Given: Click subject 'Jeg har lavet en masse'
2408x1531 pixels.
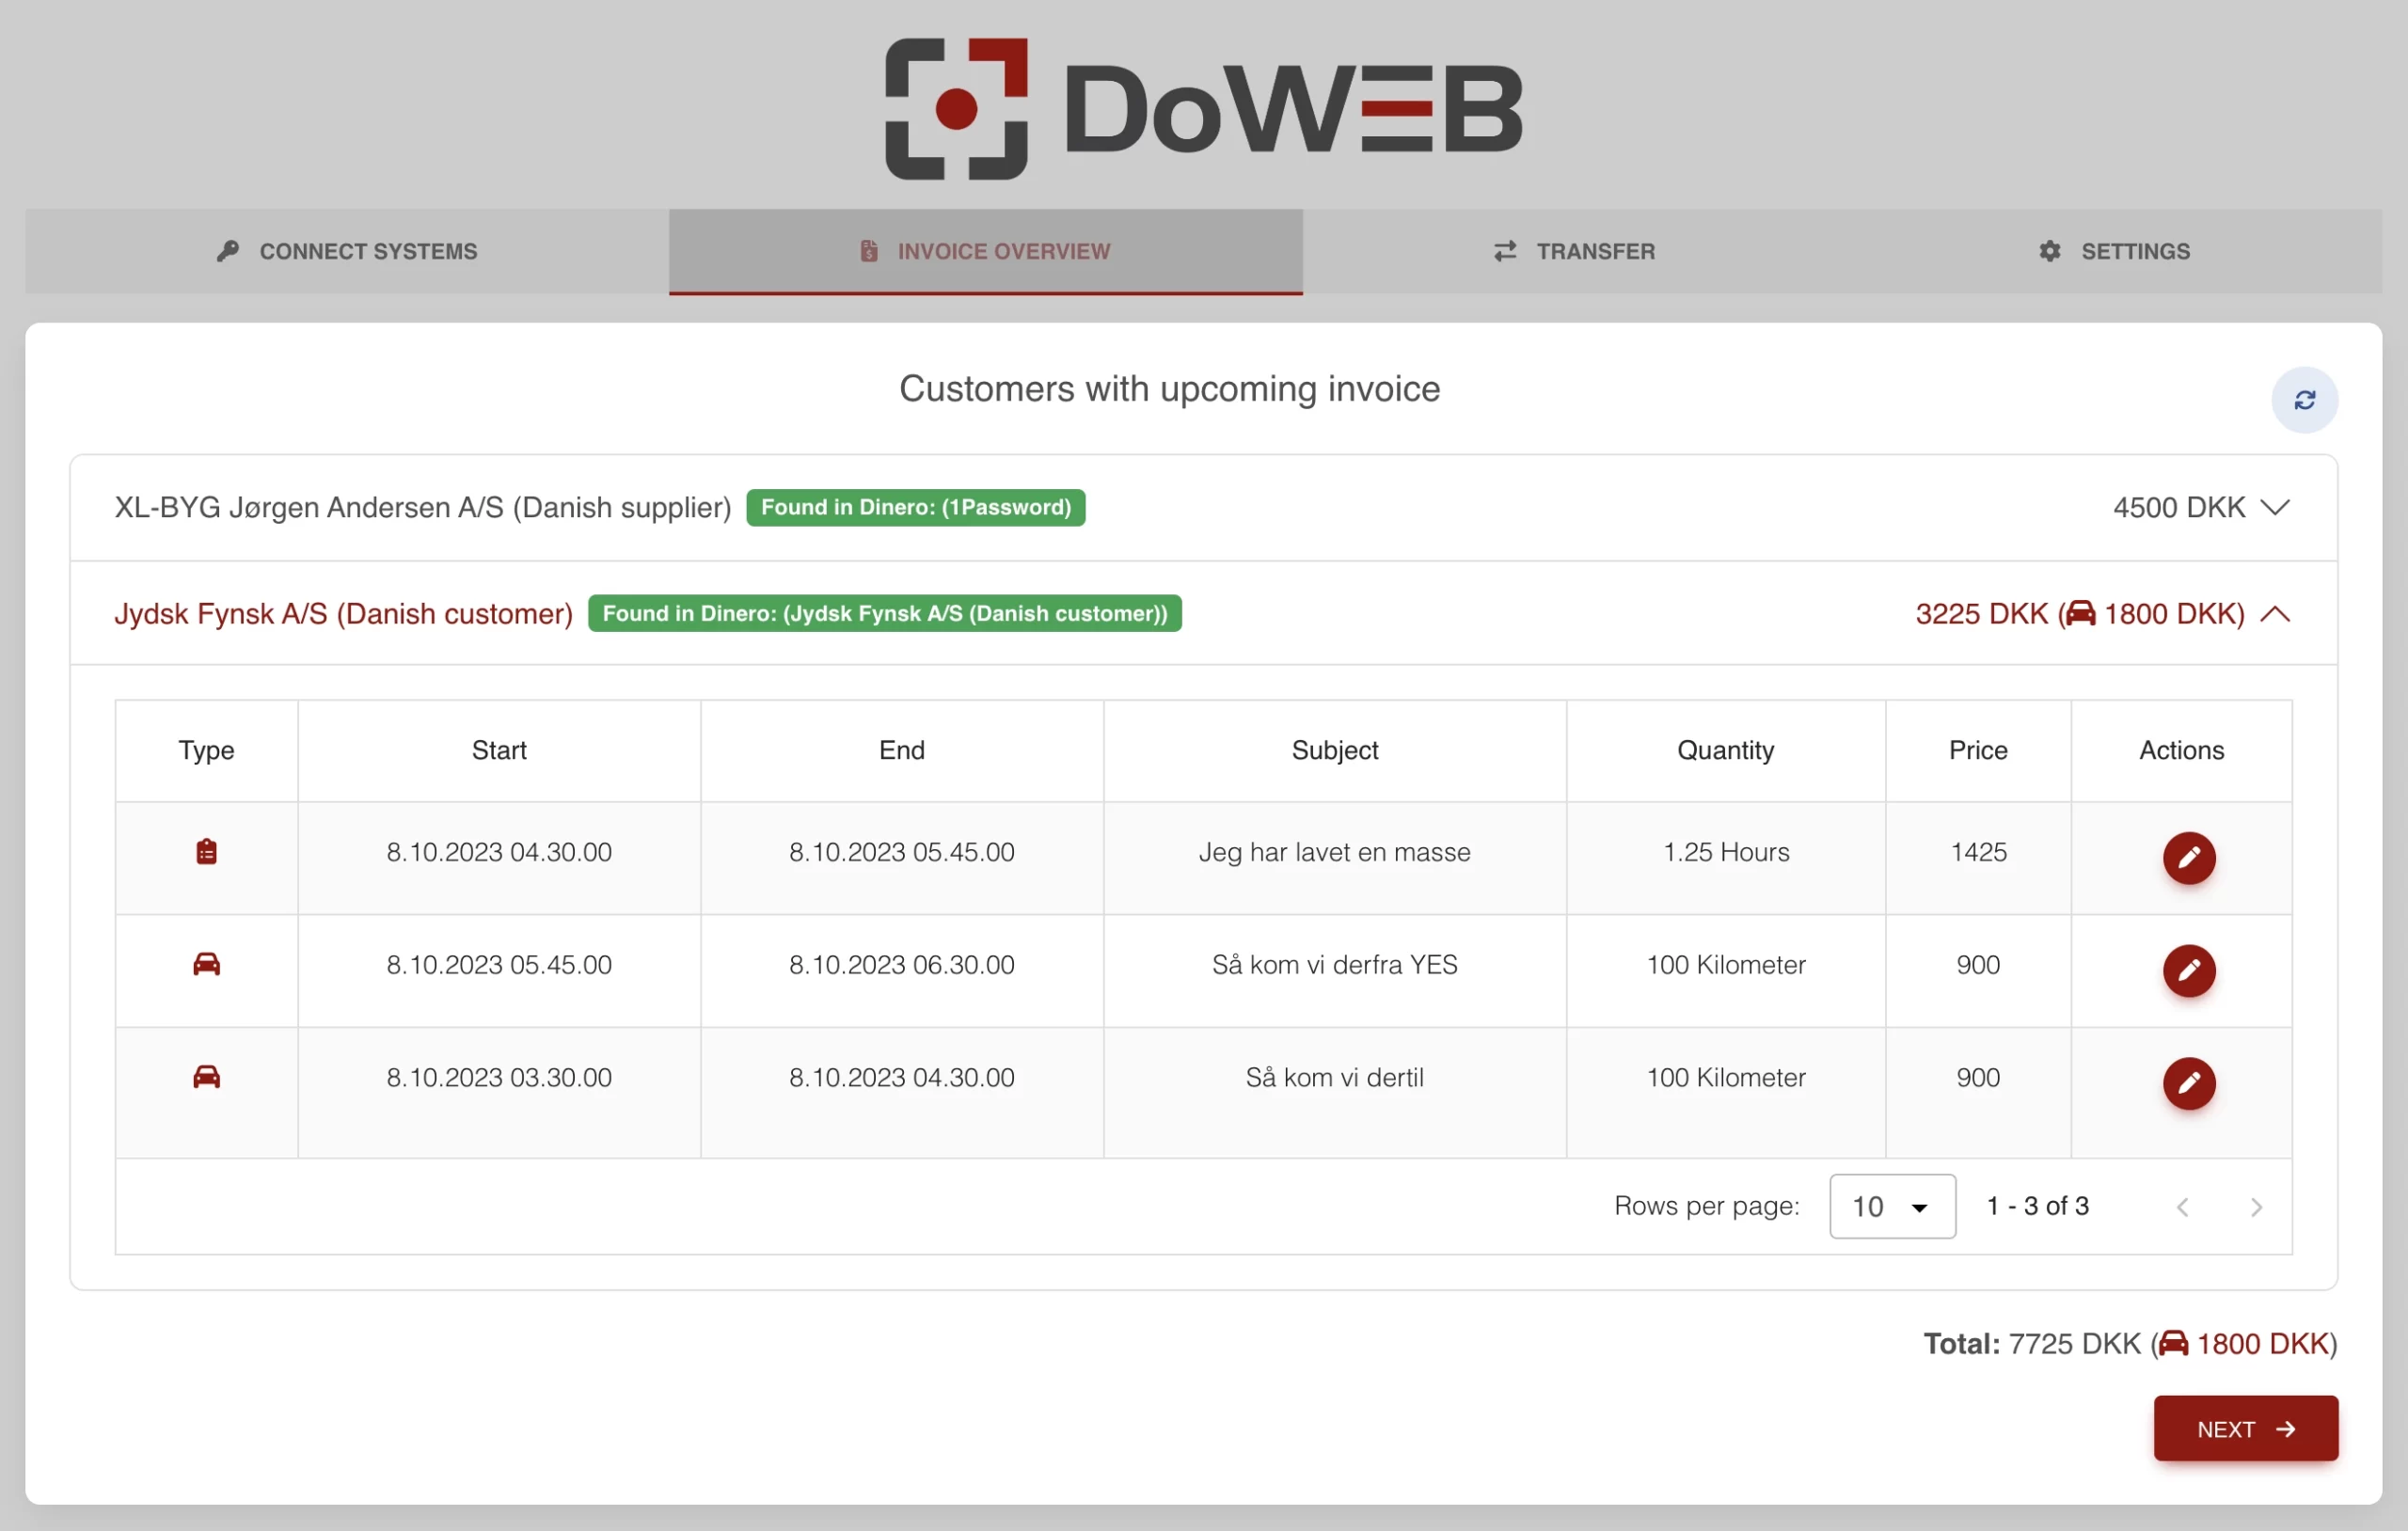Looking at the screenshot, I should [1334, 852].
